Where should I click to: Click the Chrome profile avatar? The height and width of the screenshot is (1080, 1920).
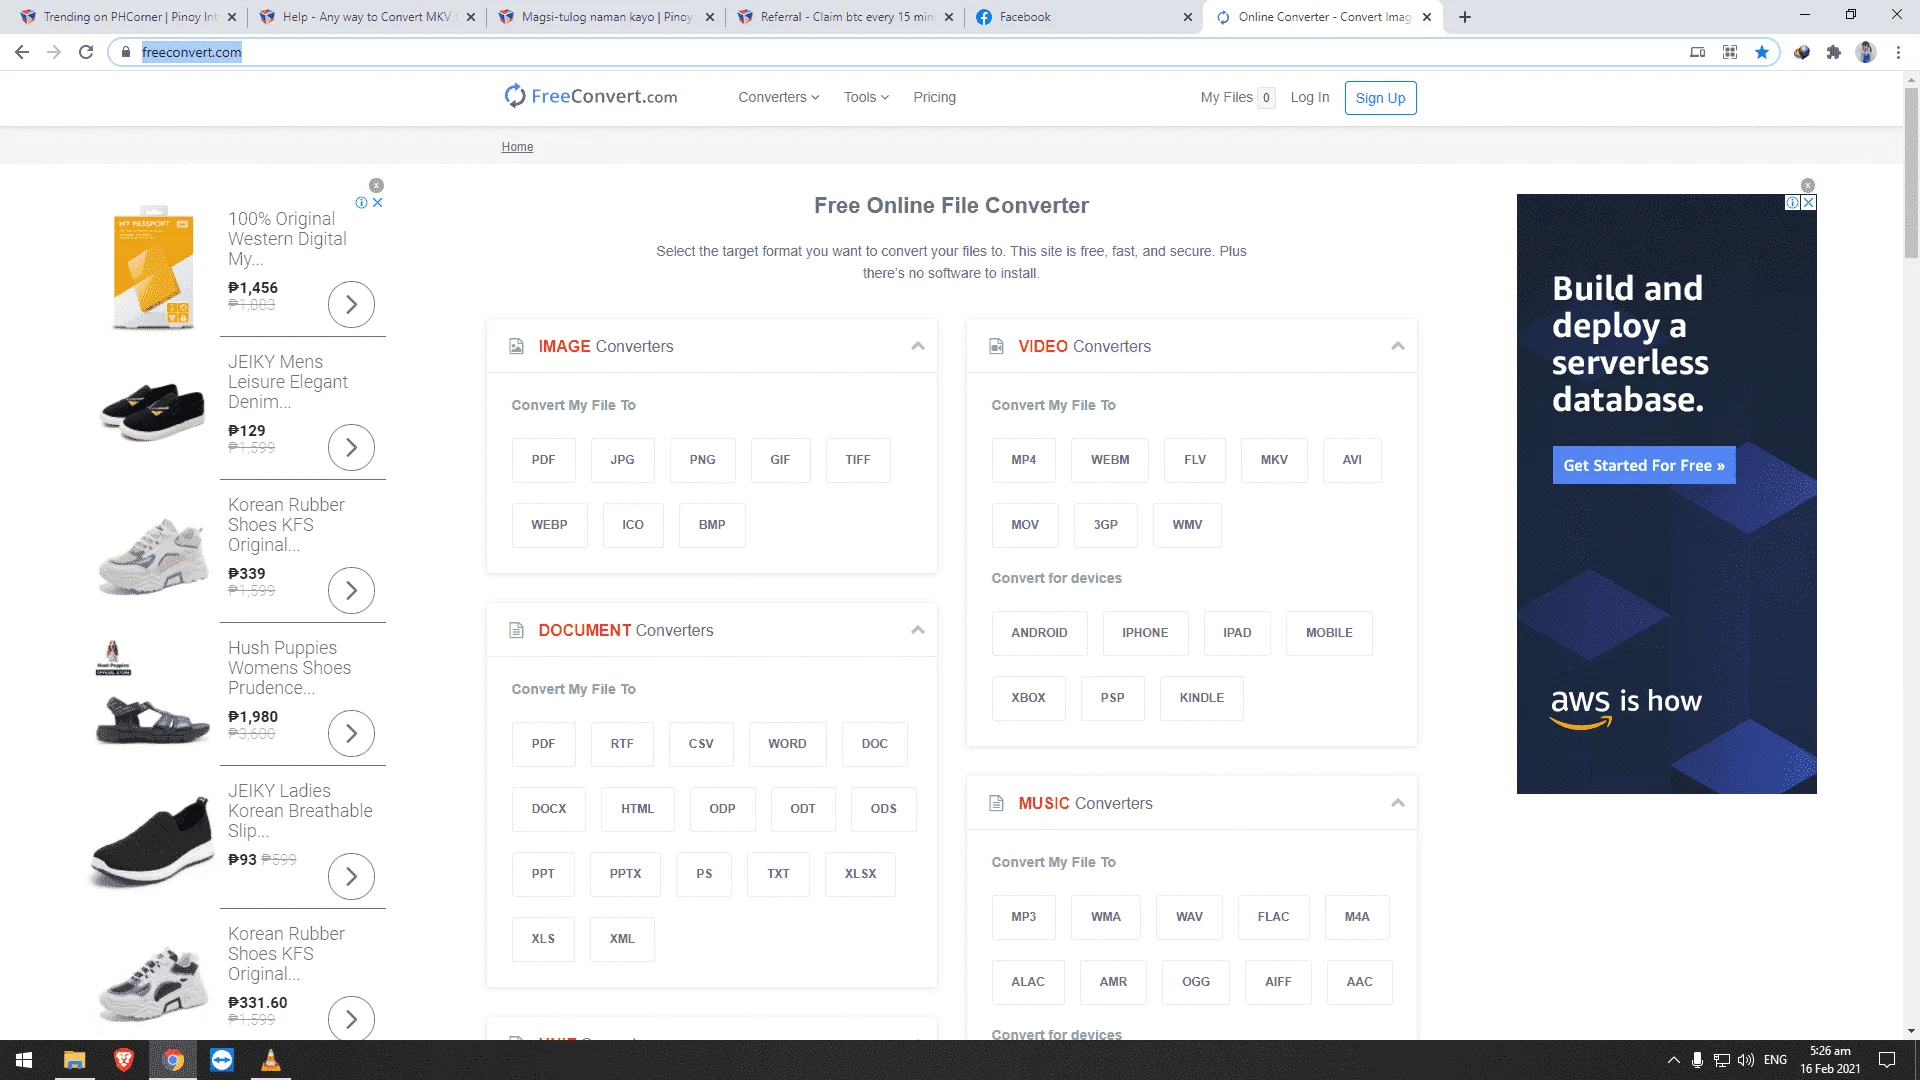tap(1866, 52)
